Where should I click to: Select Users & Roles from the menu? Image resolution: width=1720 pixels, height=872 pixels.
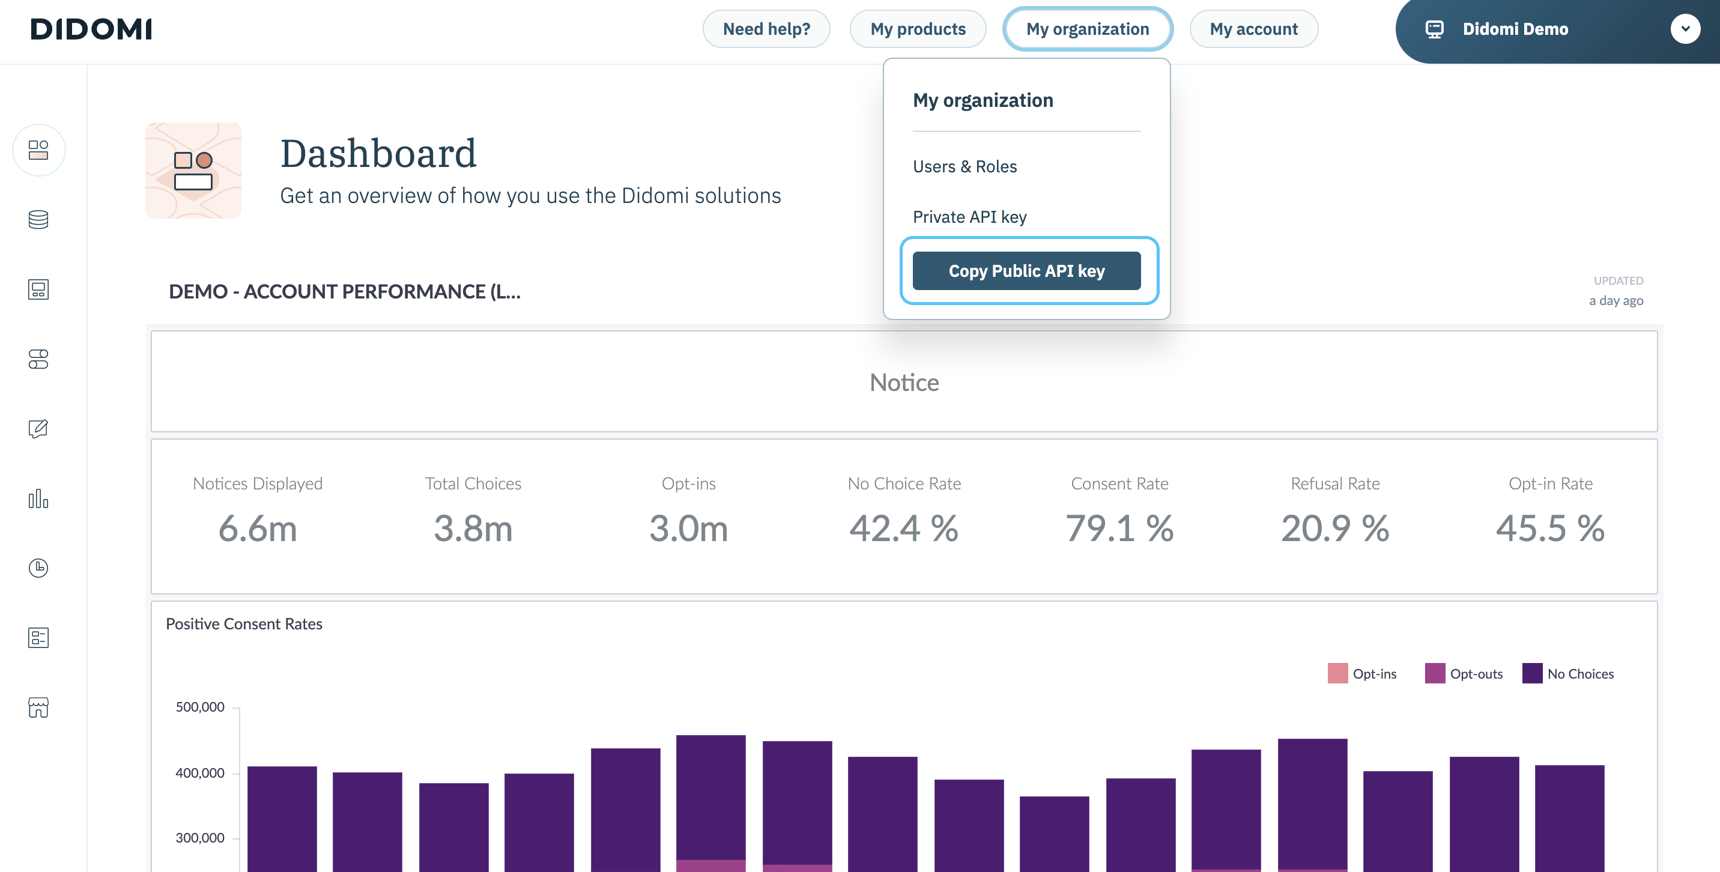(x=965, y=167)
